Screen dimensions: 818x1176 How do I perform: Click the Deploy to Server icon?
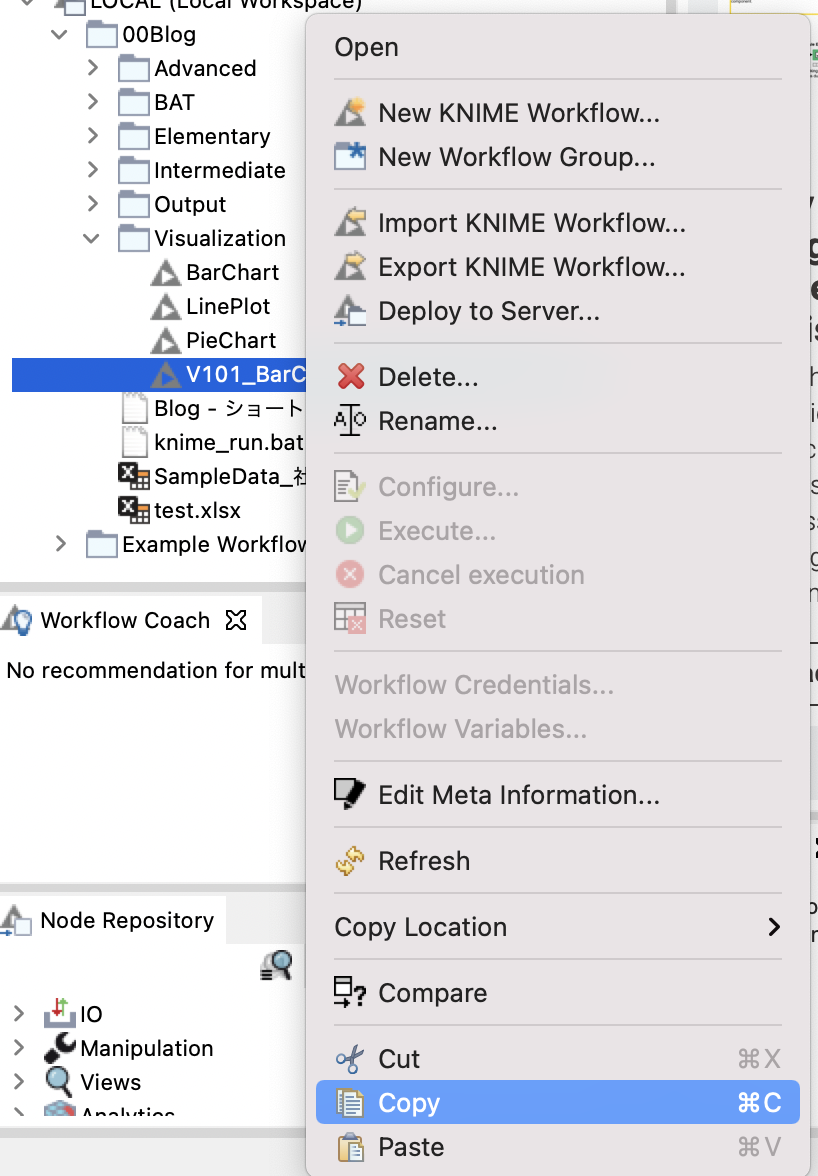point(349,310)
